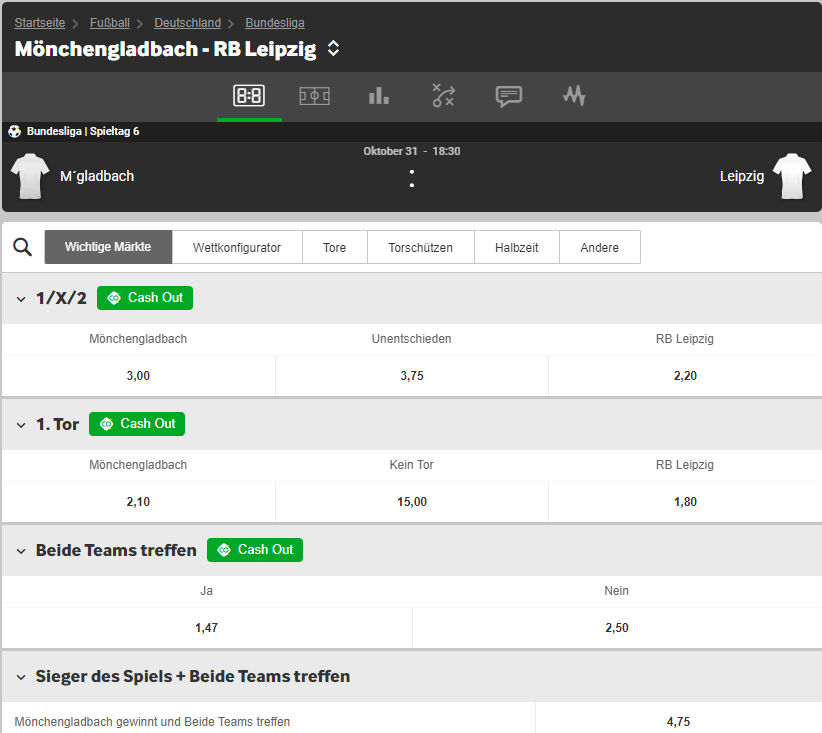The width and height of the screenshot is (822, 733).
Task: Click the Bundesliga football icon
Action: [x=15, y=132]
